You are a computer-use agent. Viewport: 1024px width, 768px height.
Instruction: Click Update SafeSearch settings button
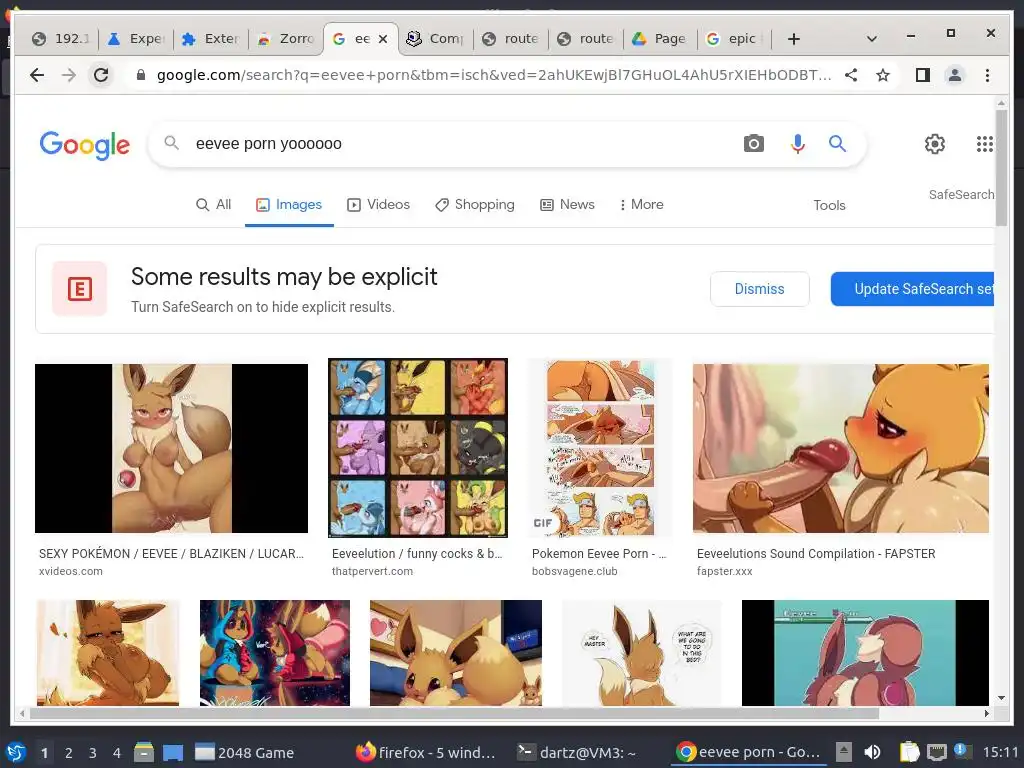(912, 289)
